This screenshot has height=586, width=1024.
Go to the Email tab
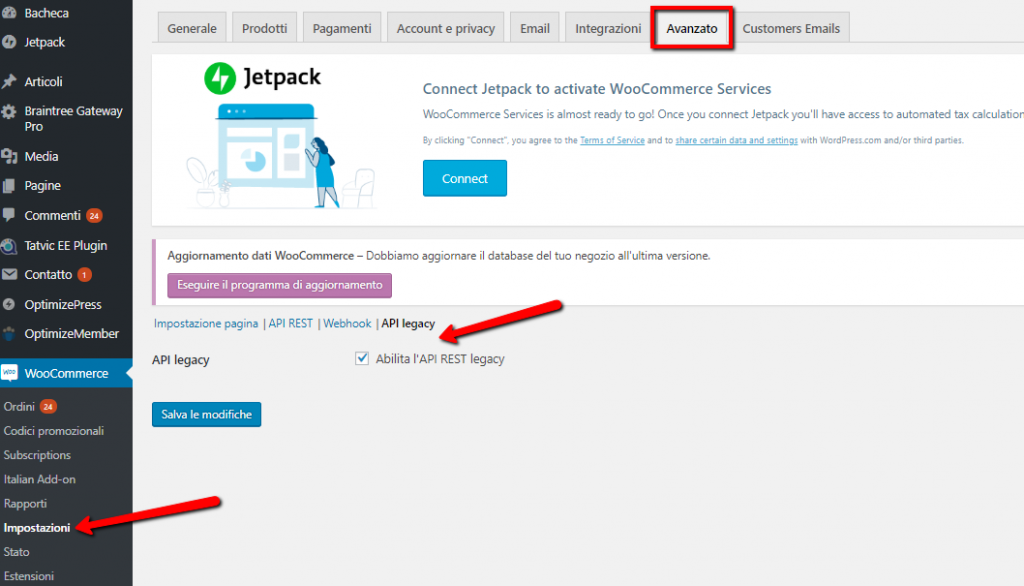(535, 28)
